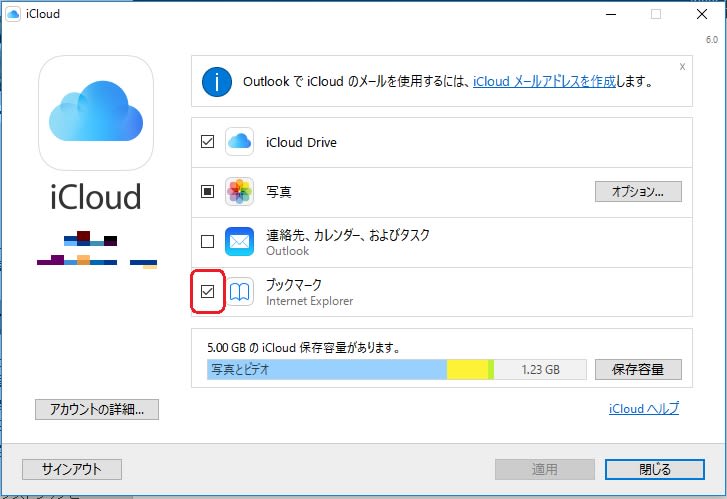Click the iCloud Drive cloud icon

[x=239, y=141]
